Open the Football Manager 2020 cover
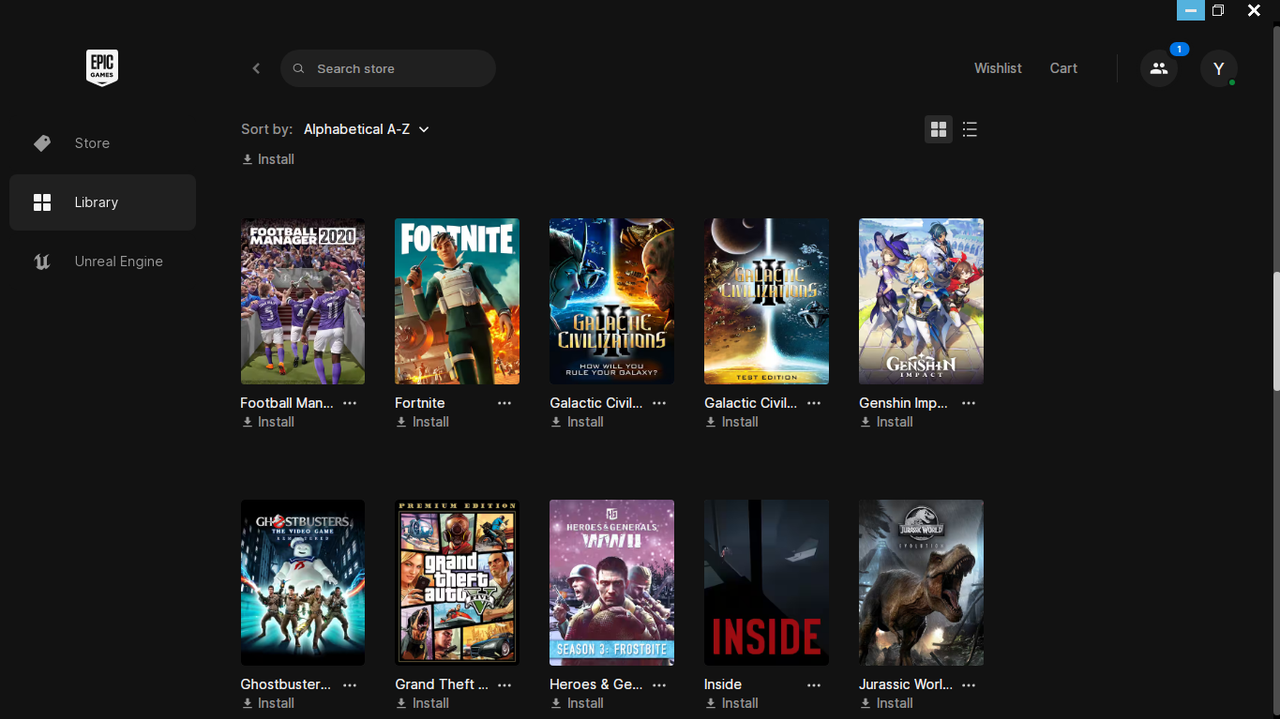Image resolution: width=1280 pixels, height=719 pixels. 303,301
